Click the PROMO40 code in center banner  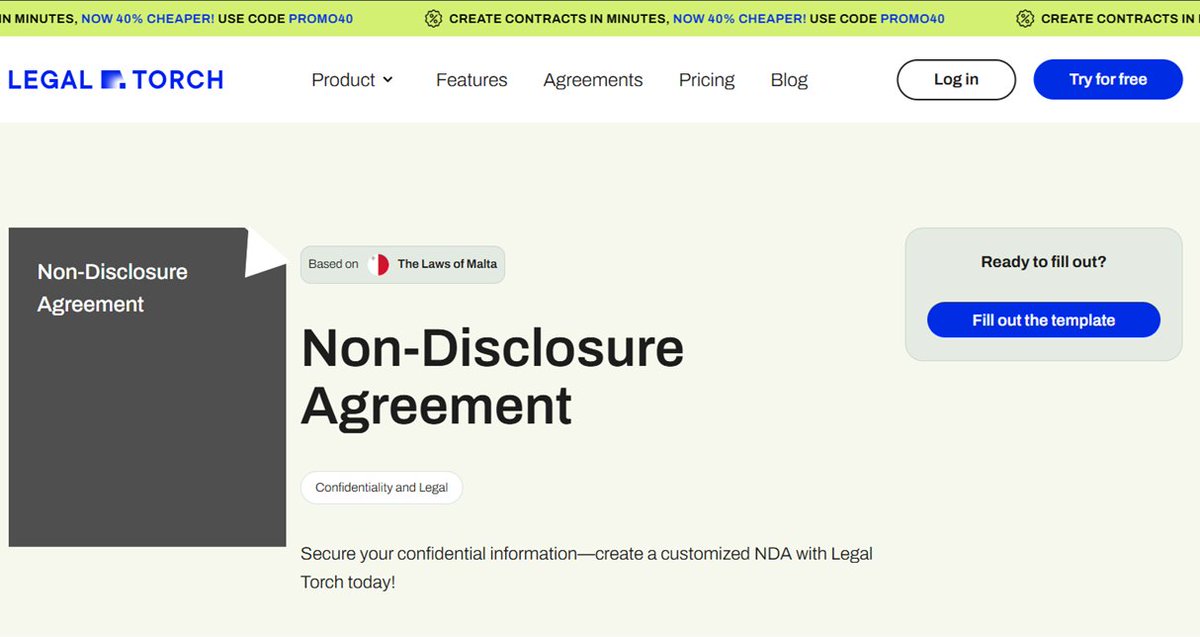coord(912,19)
